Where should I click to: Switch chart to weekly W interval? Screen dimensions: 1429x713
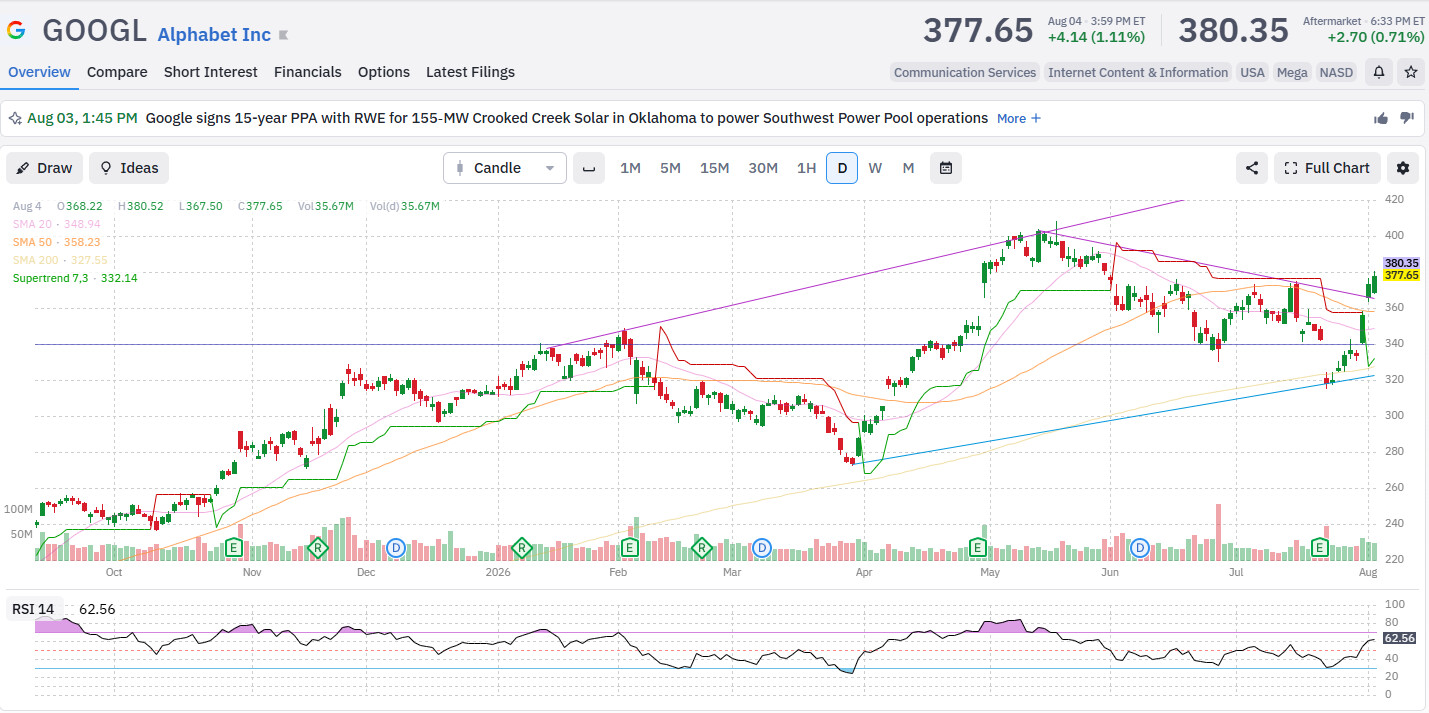(x=875, y=168)
